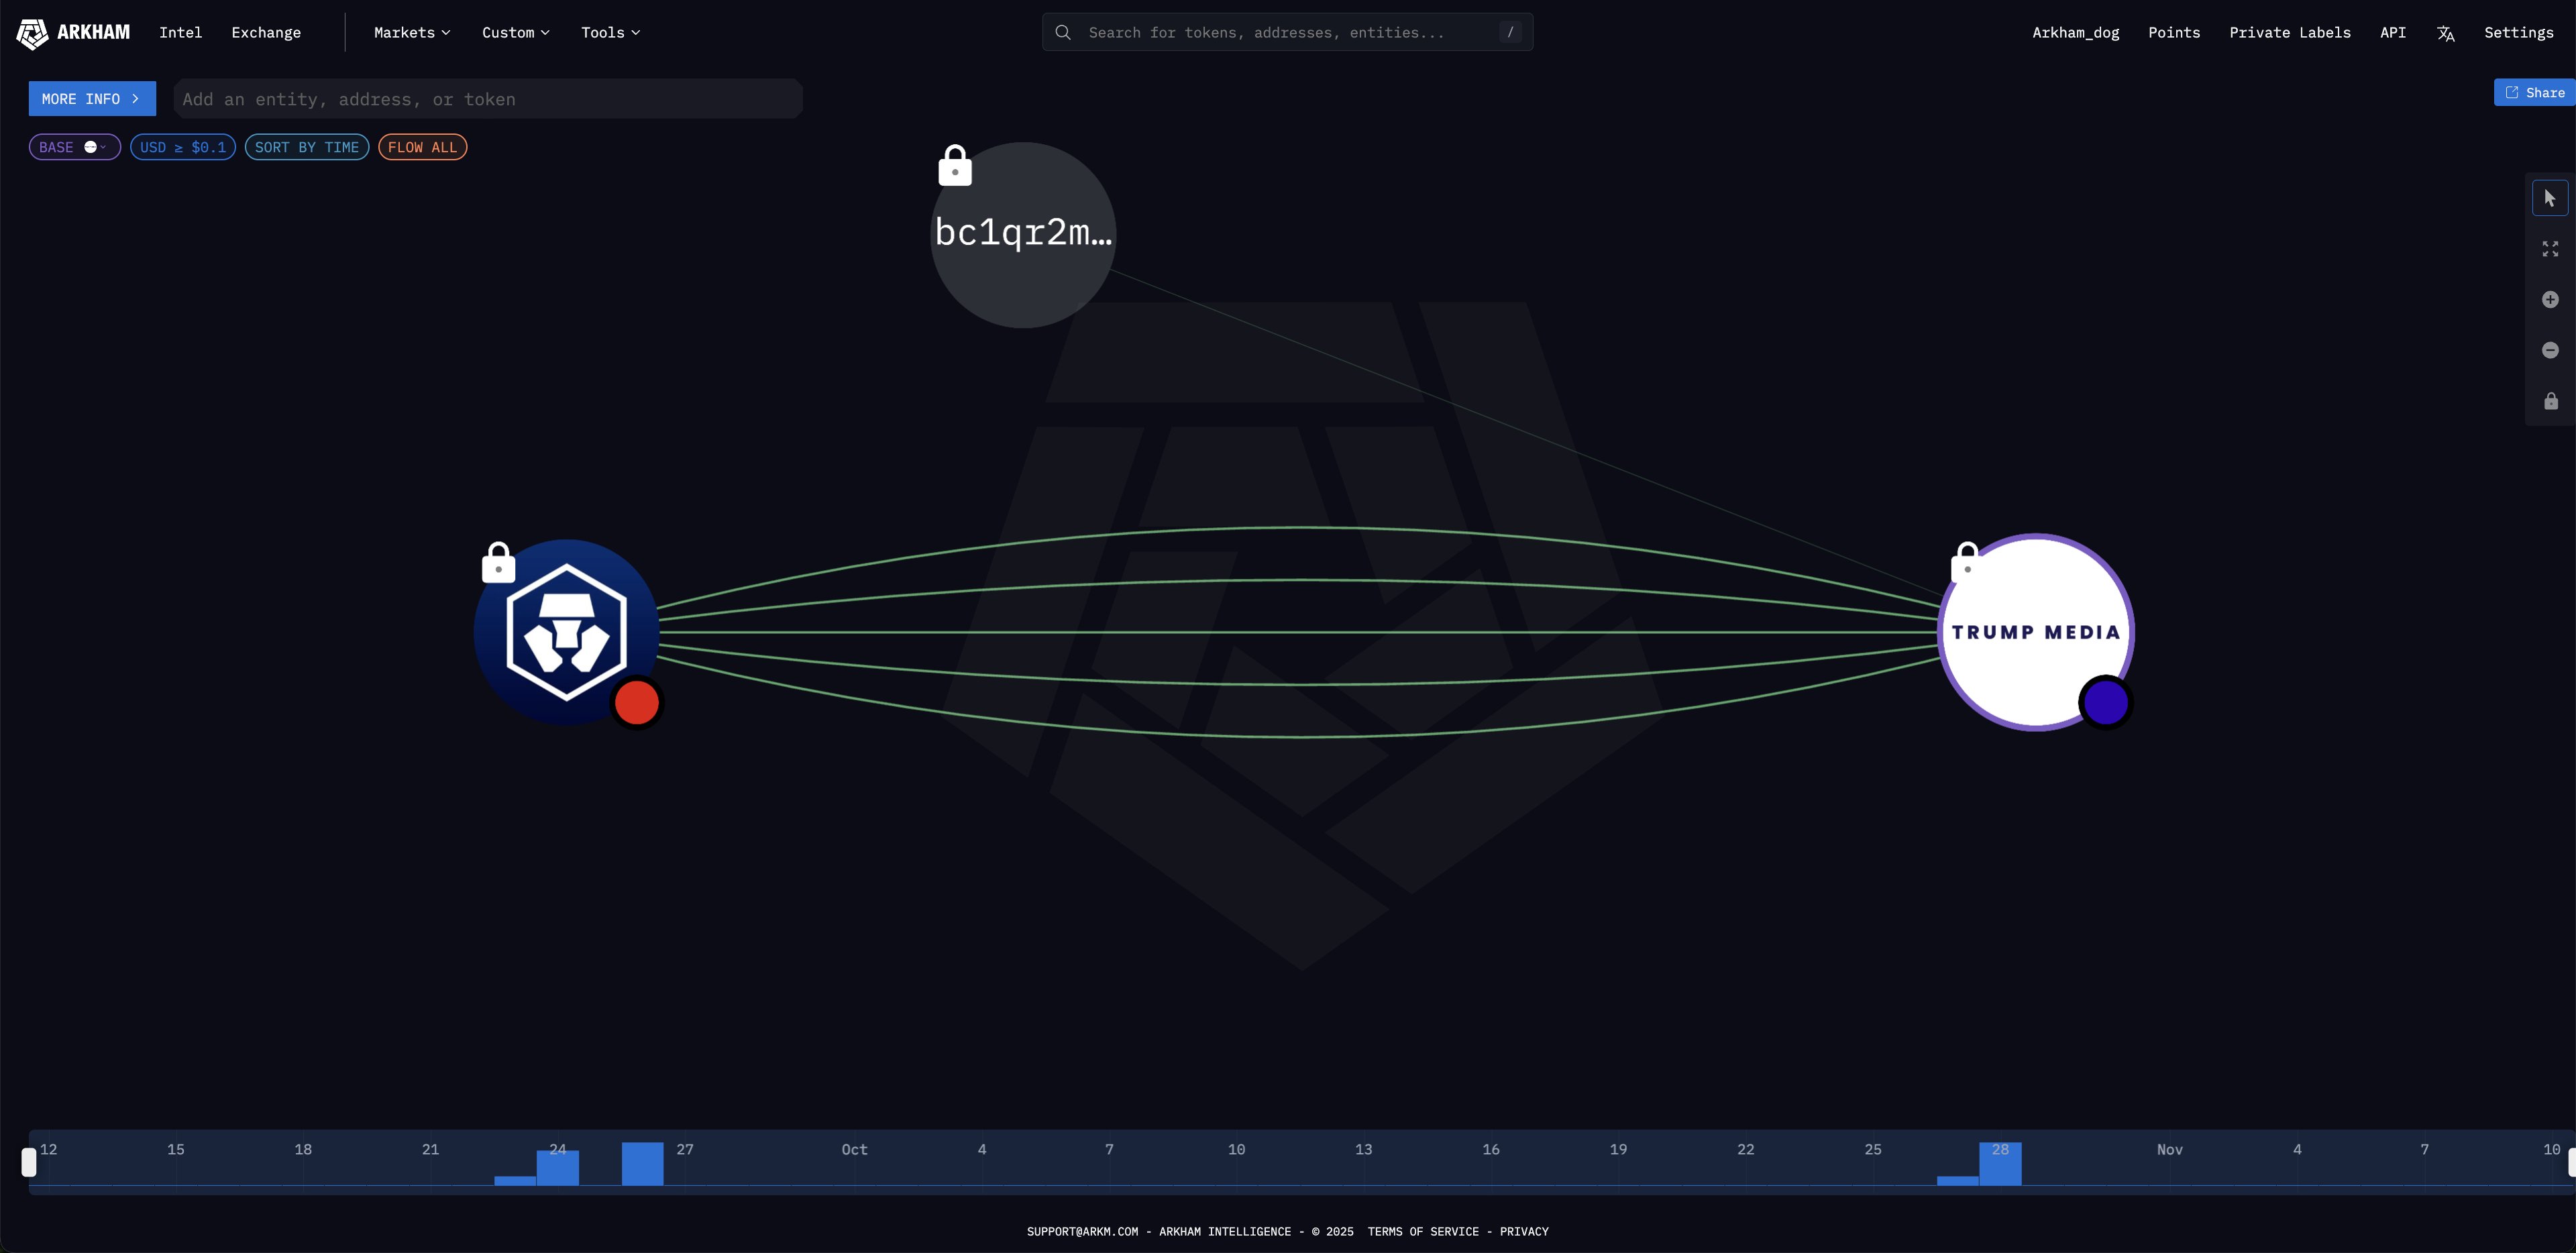
Task: Click the left timeline range handle
Action: (29, 1162)
